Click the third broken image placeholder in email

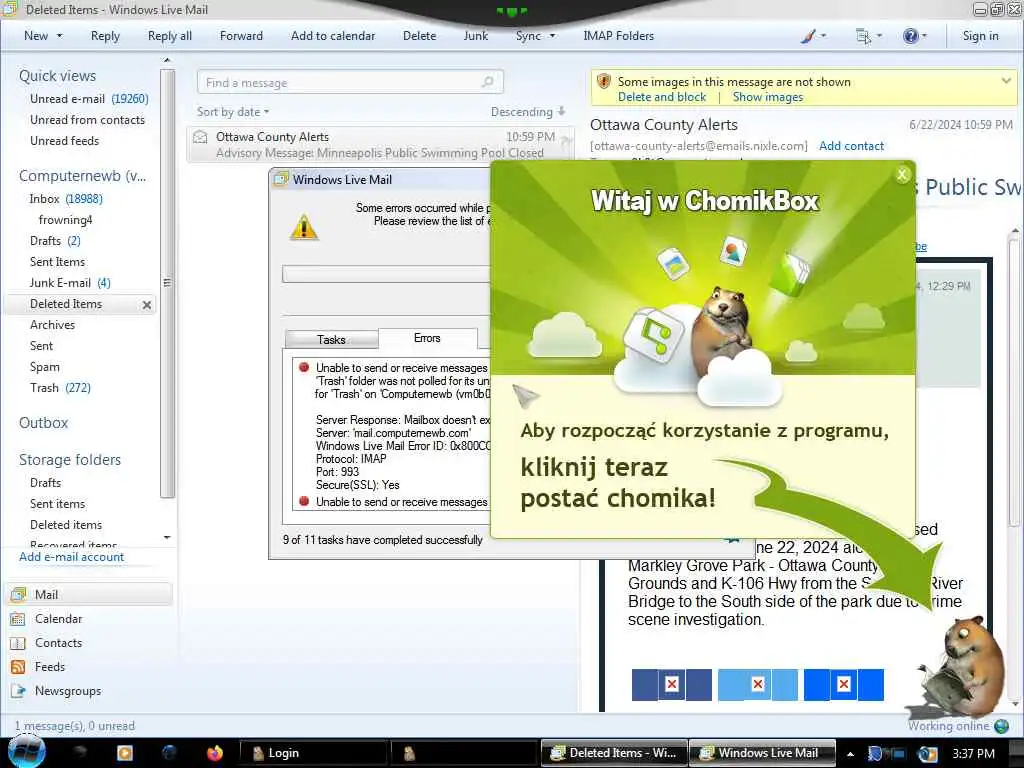click(844, 684)
